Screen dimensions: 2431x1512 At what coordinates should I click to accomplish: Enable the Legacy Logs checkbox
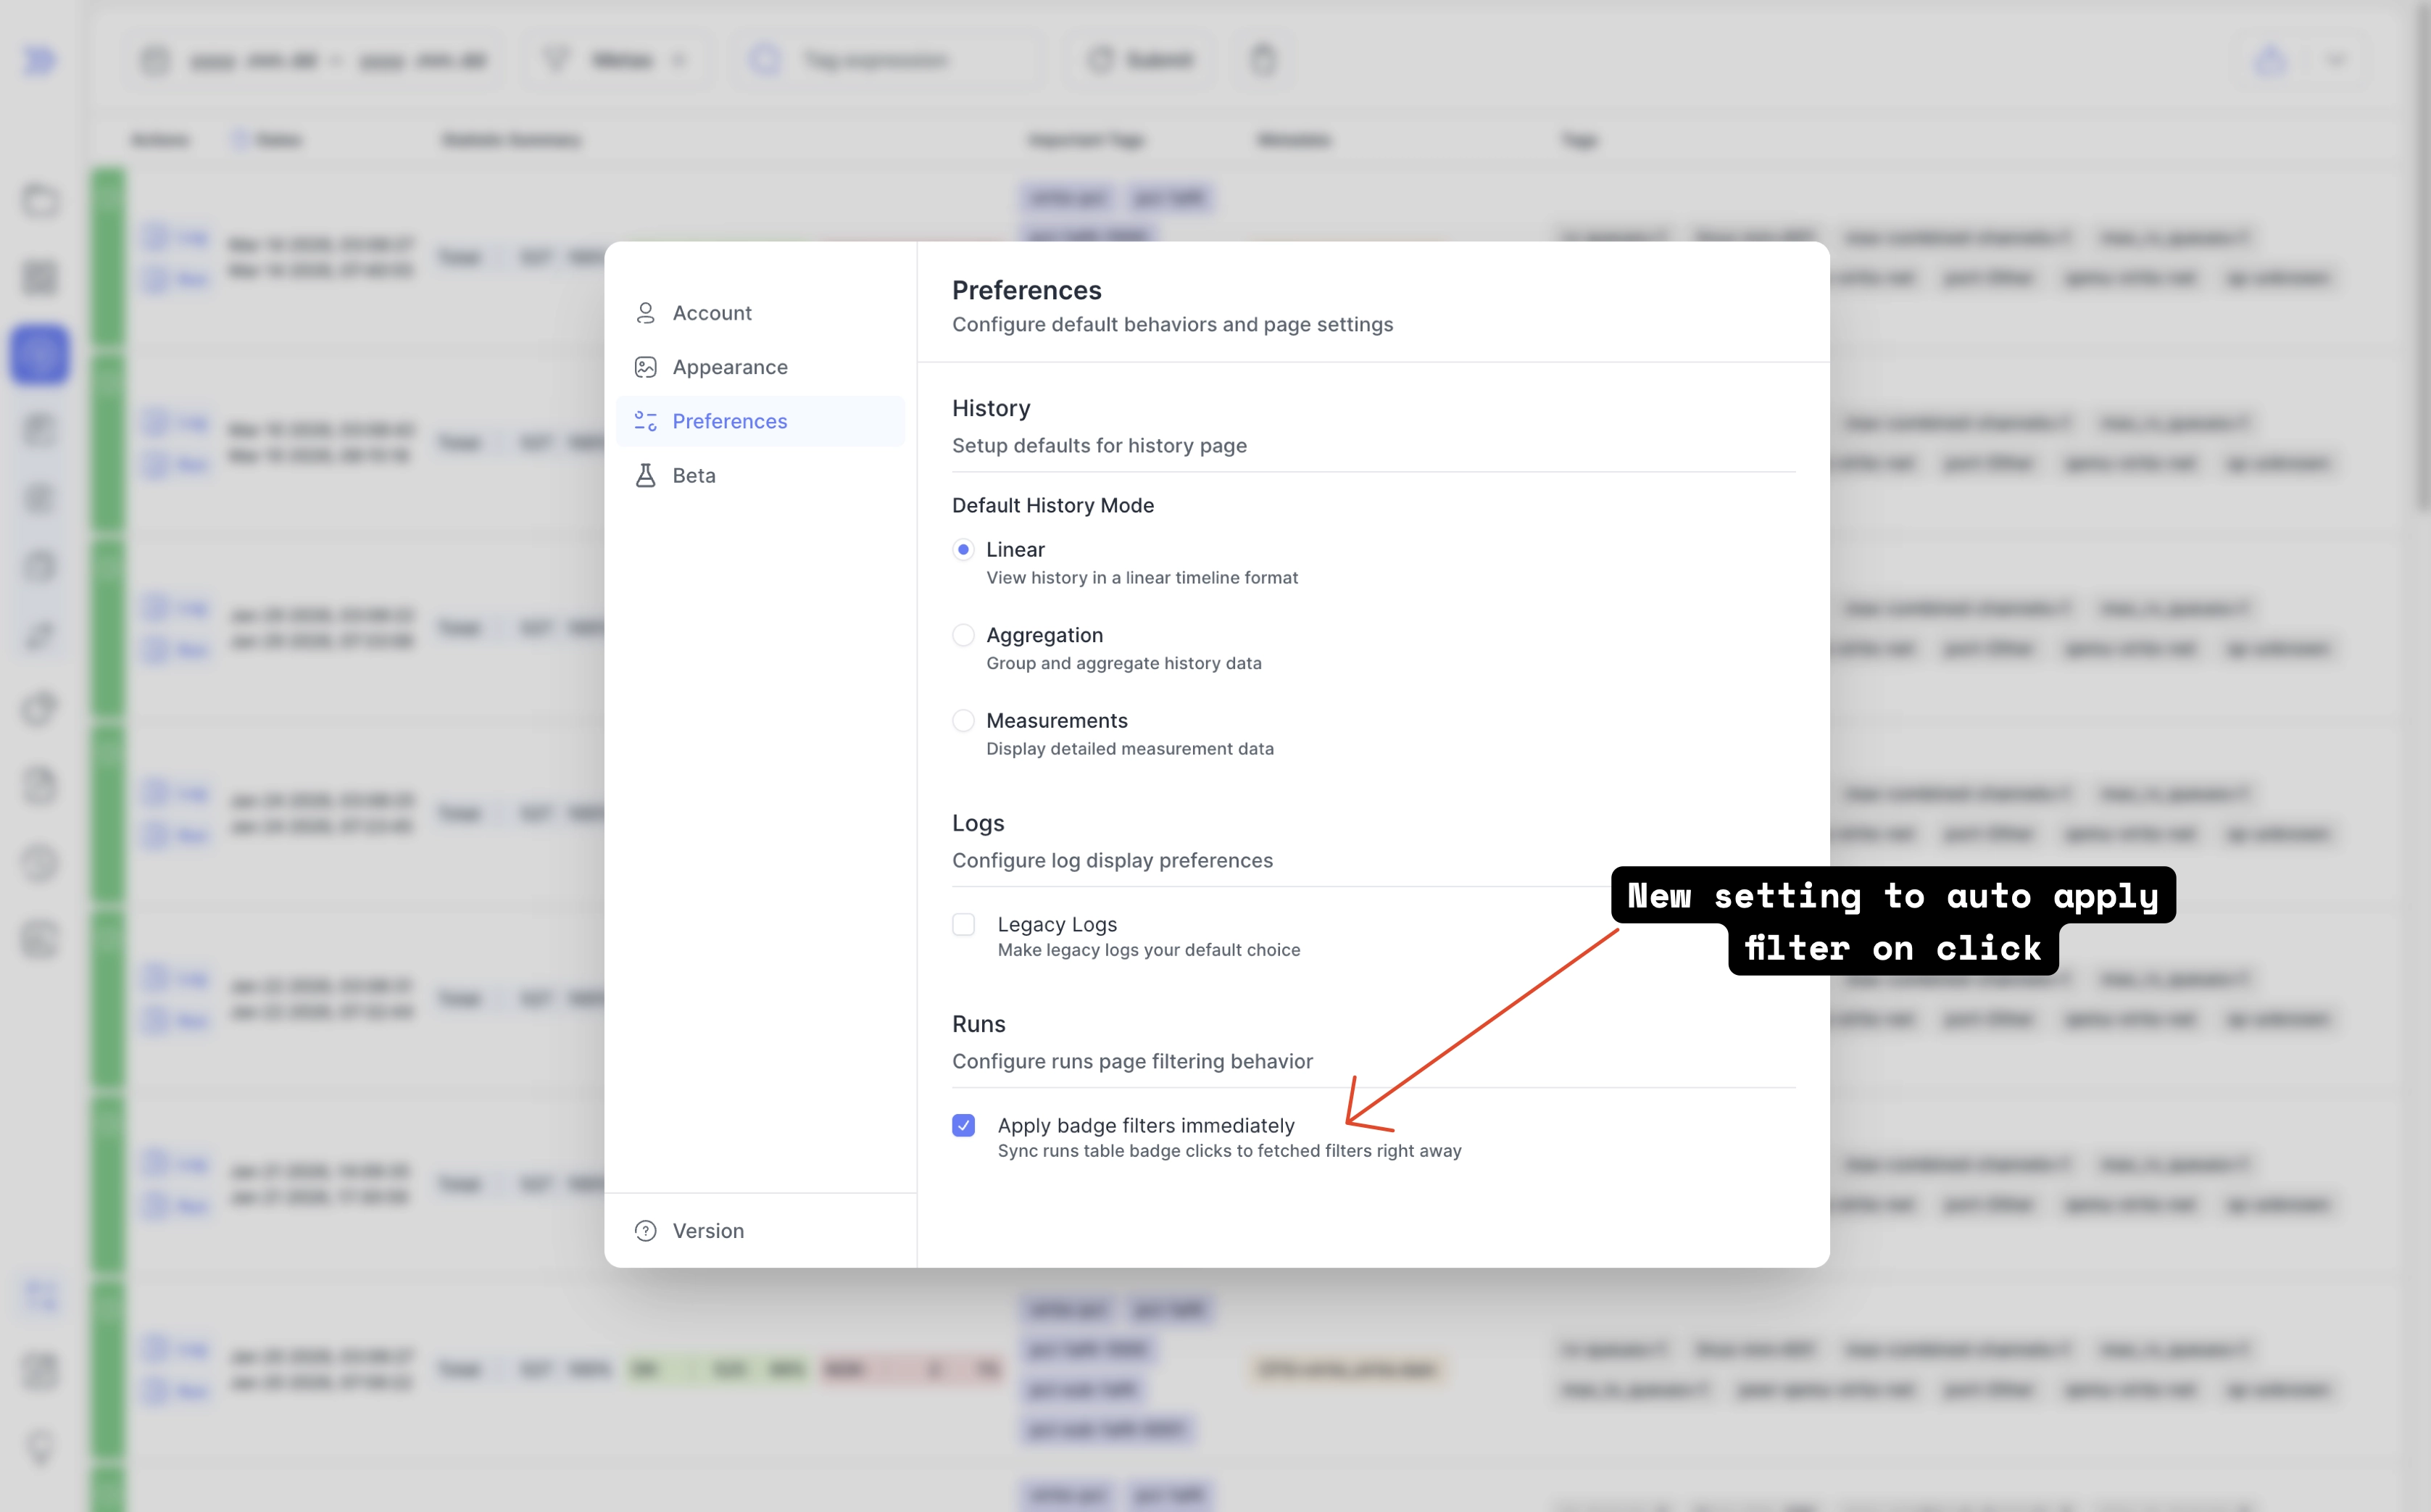tap(963, 924)
